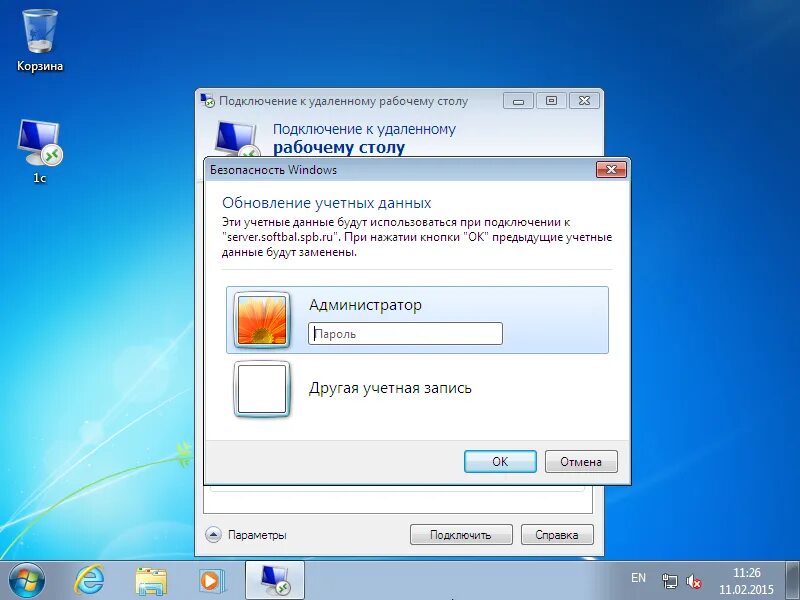Open Windows Explorer from the taskbar
This screenshot has height=600, width=800.
pos(151,581)
